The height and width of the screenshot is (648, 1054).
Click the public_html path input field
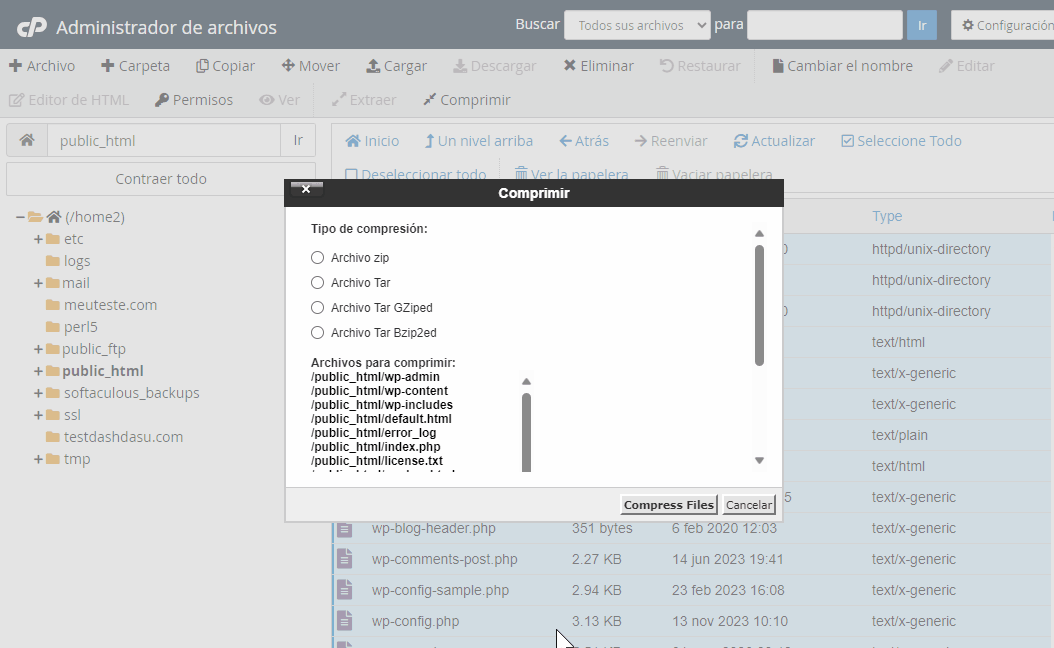[164, 140]
